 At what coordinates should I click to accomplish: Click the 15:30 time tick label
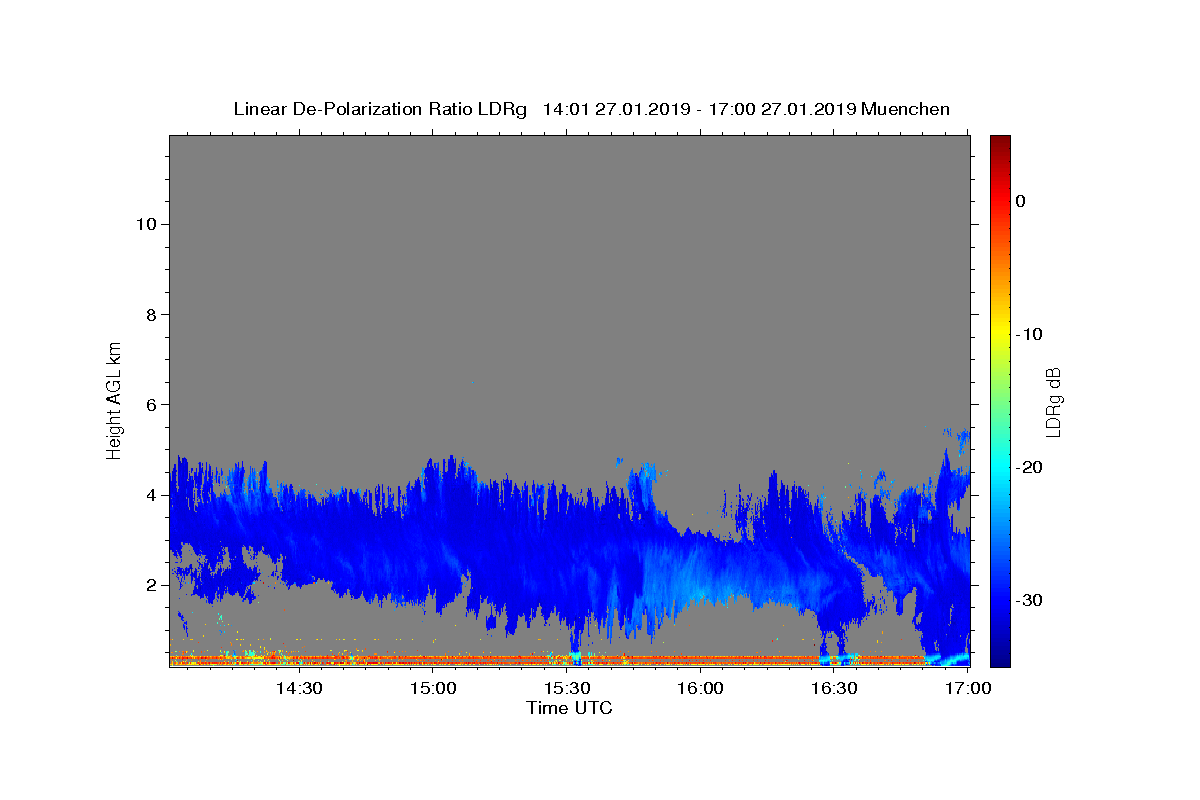pos(566,688)
